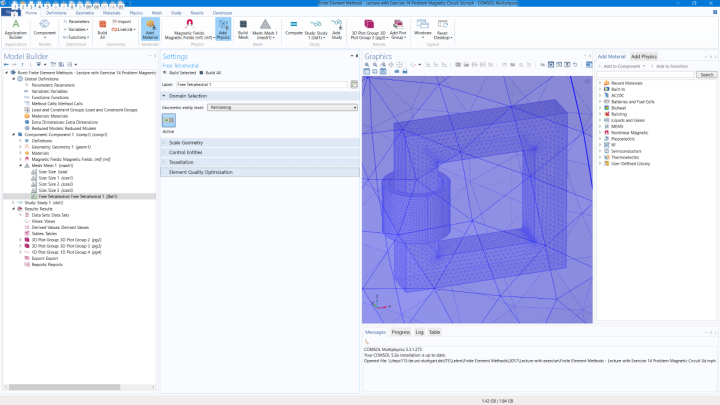
Task: Select 3D Plot Group 2 tree node
Action: [66, 240]
